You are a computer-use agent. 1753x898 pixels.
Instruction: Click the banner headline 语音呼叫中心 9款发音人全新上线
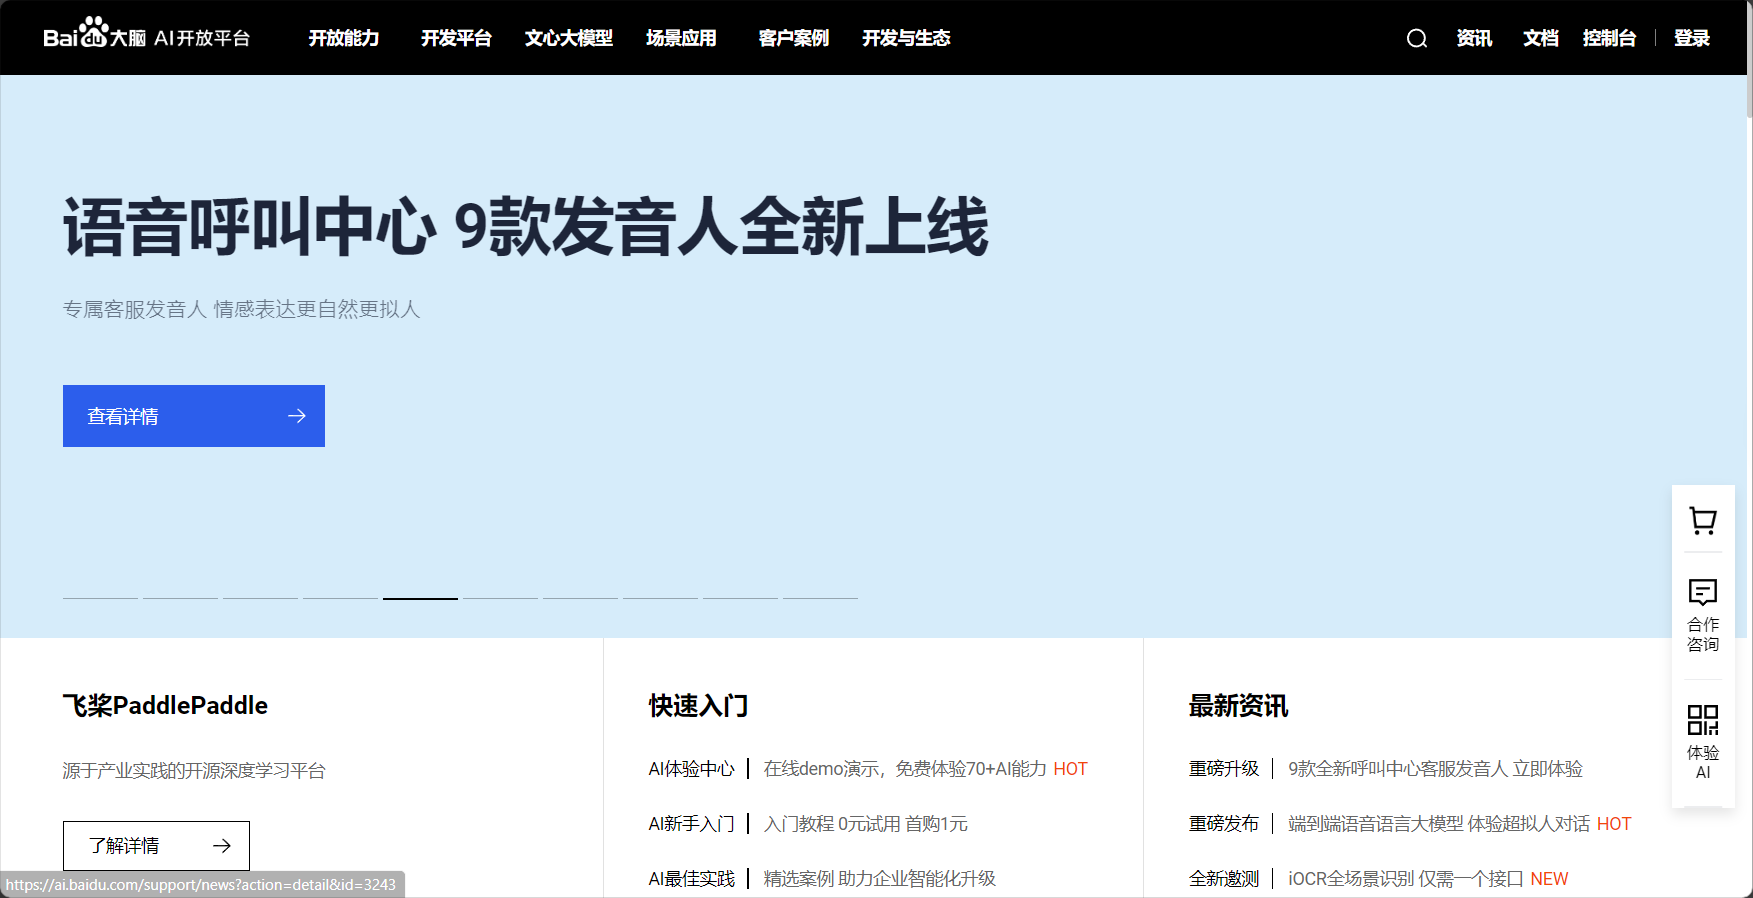pos(526,228)
